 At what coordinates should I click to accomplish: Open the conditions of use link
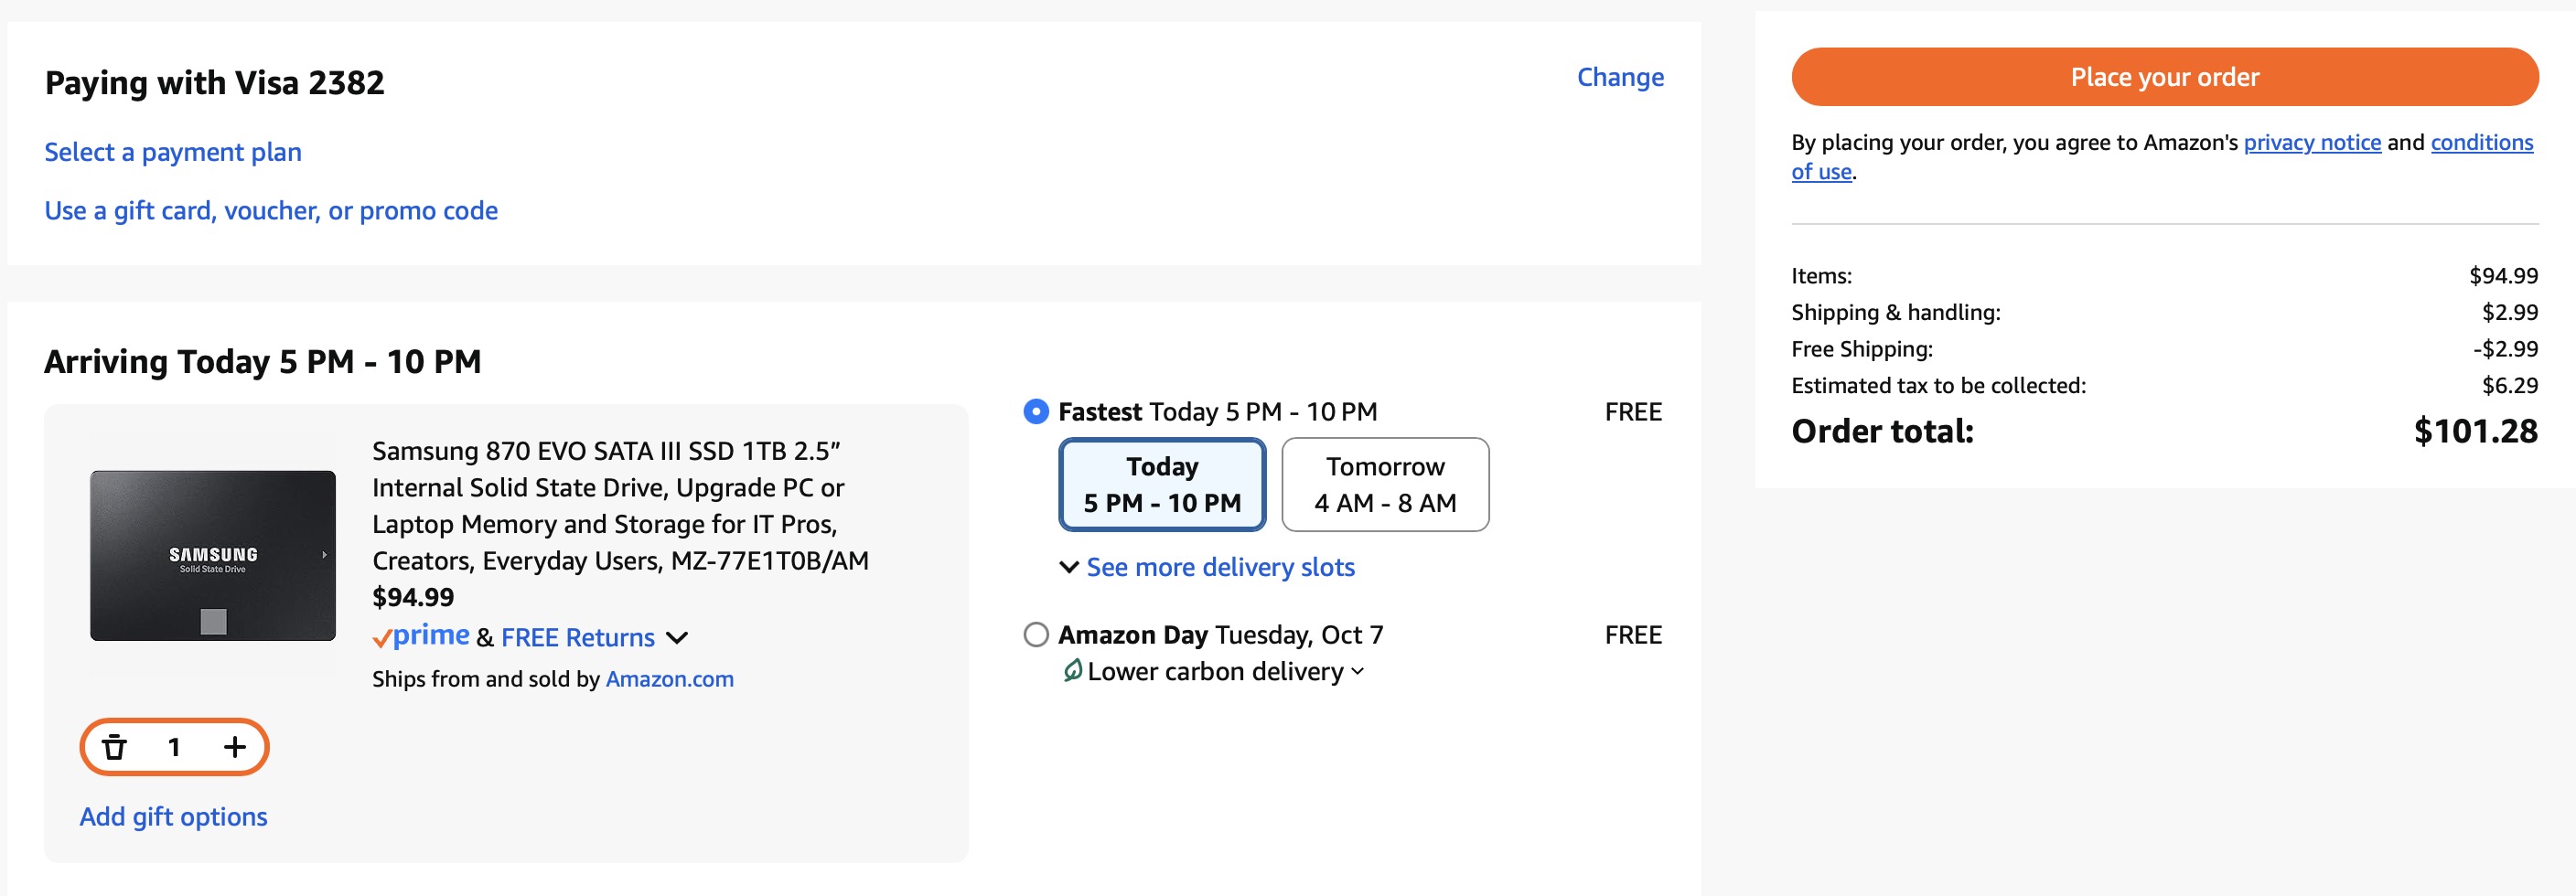point(2481,143)
